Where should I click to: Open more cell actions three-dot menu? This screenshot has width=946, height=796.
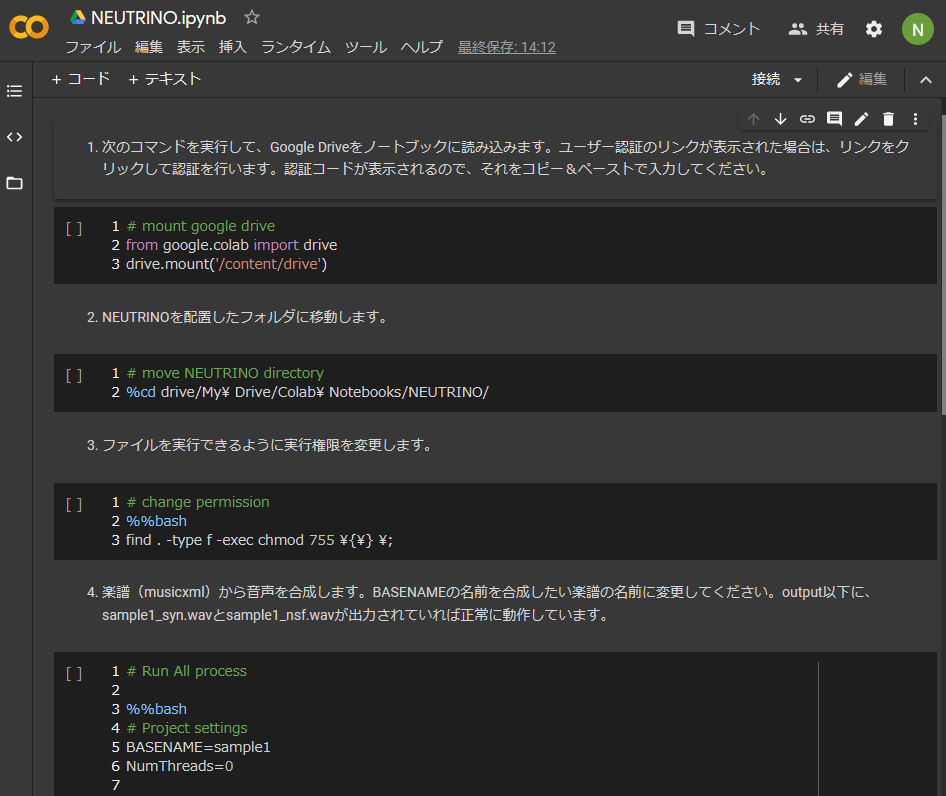click(x=915, y=119)
